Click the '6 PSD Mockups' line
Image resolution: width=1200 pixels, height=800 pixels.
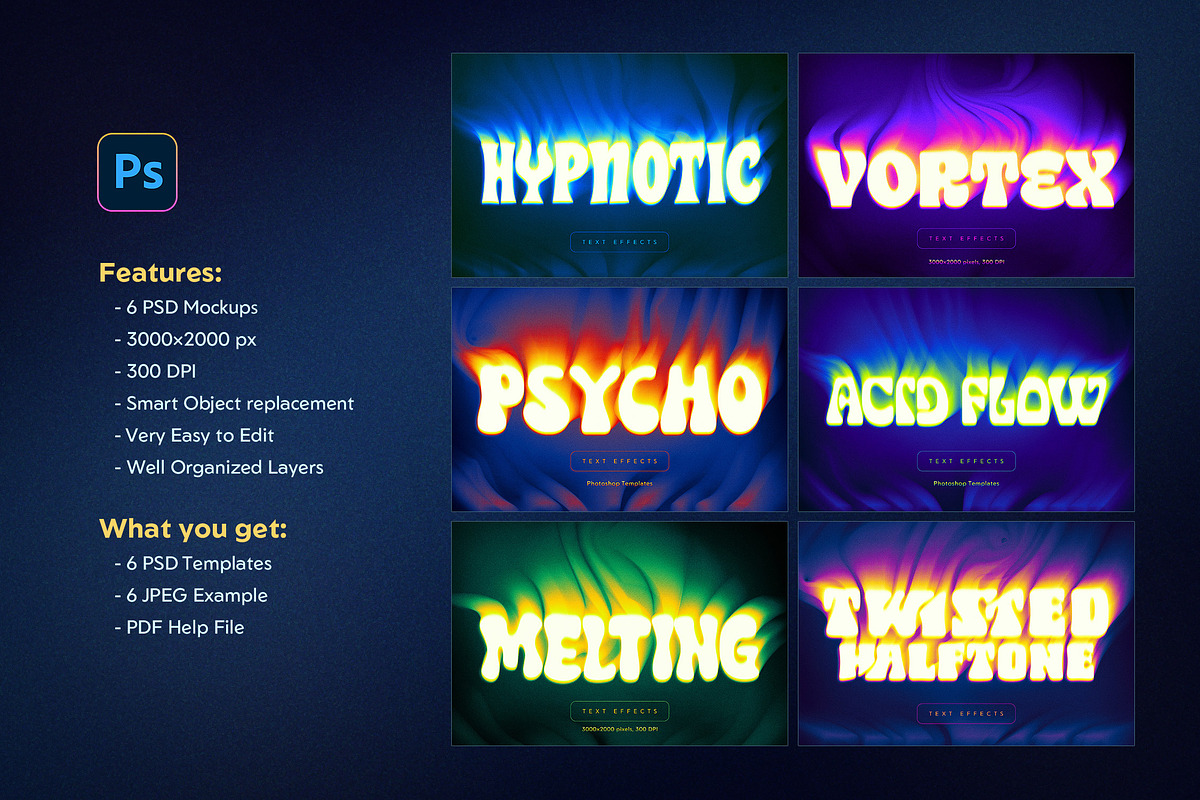(x=186, y=307)
